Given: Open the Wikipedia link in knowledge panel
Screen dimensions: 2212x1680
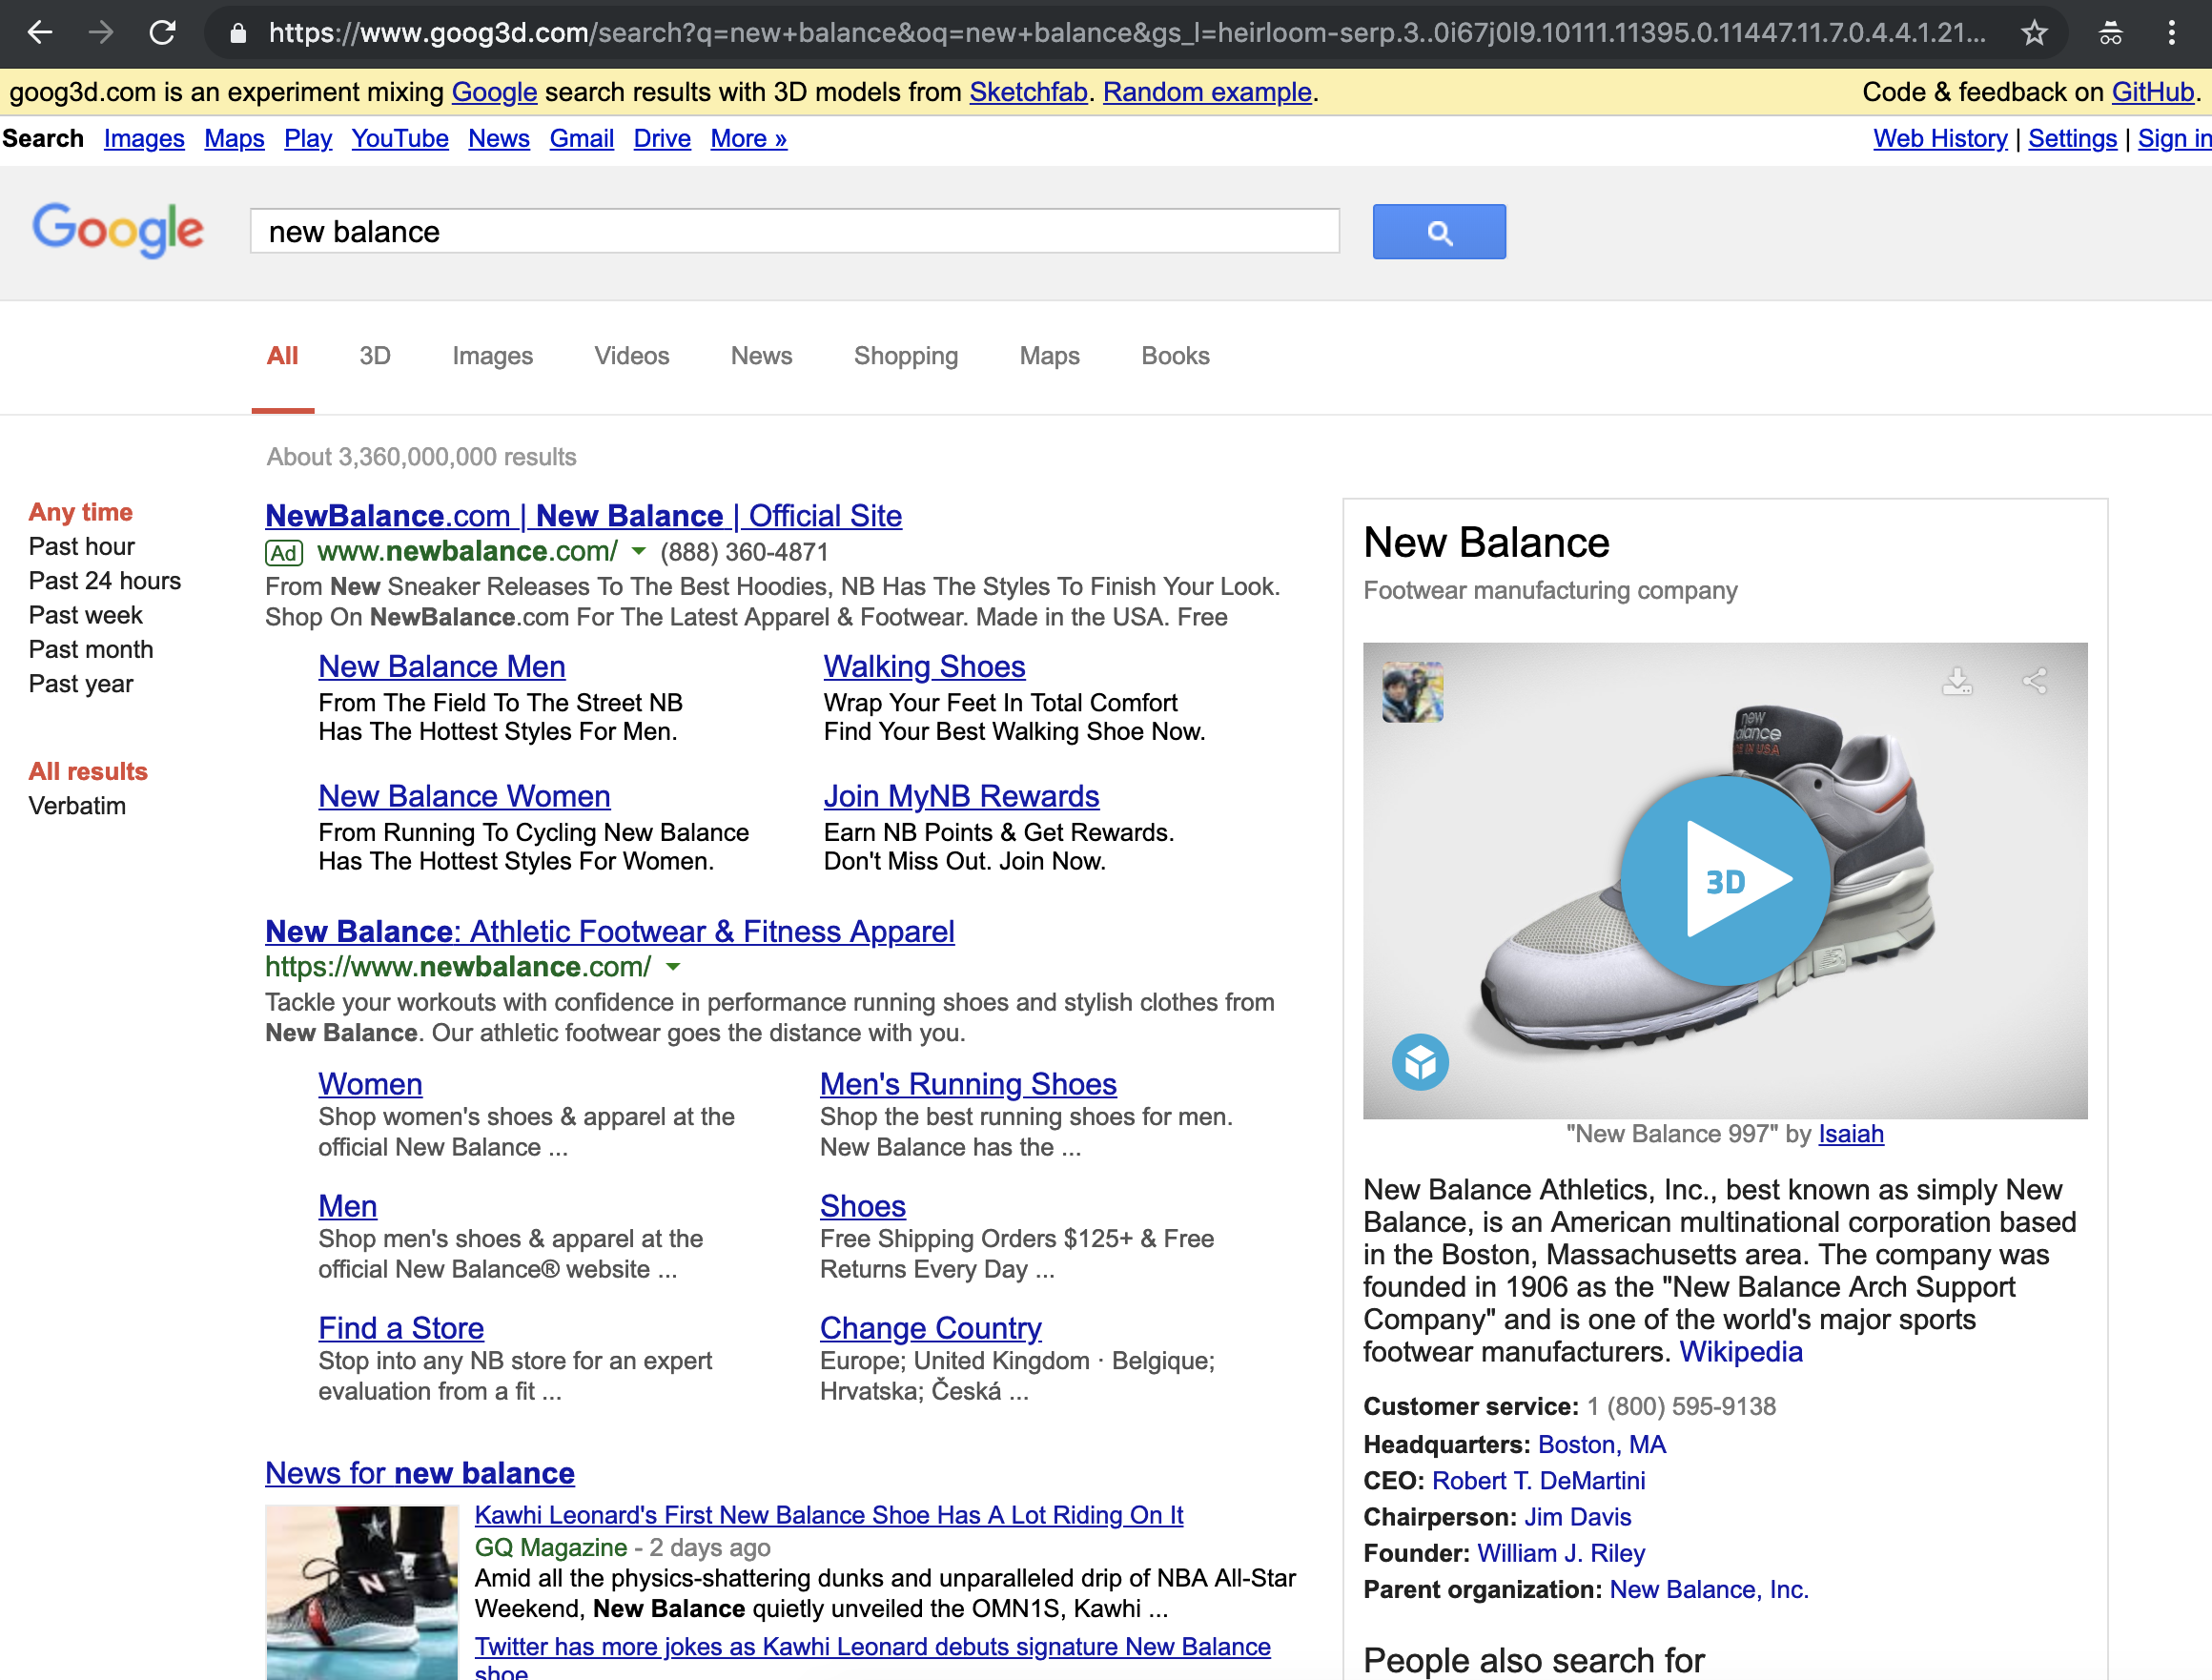Looking at the screenshot, I should [1740, 1353].
